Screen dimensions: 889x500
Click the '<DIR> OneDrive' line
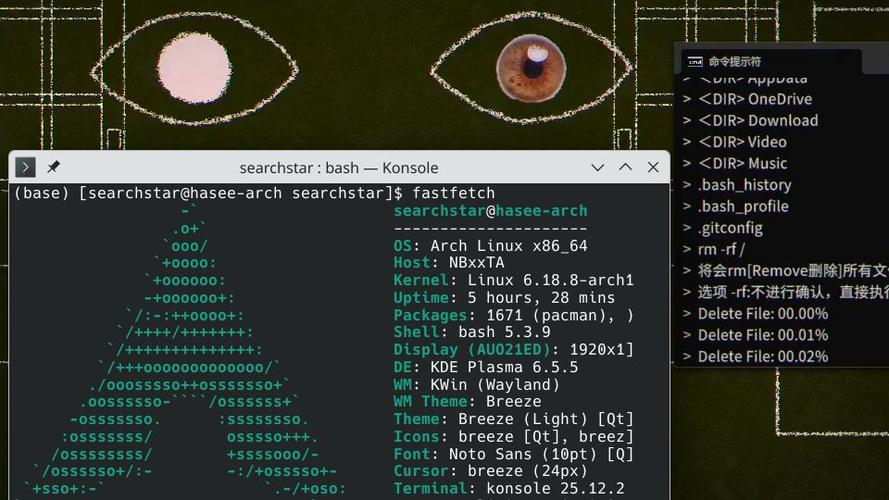(x=748, y=99)
